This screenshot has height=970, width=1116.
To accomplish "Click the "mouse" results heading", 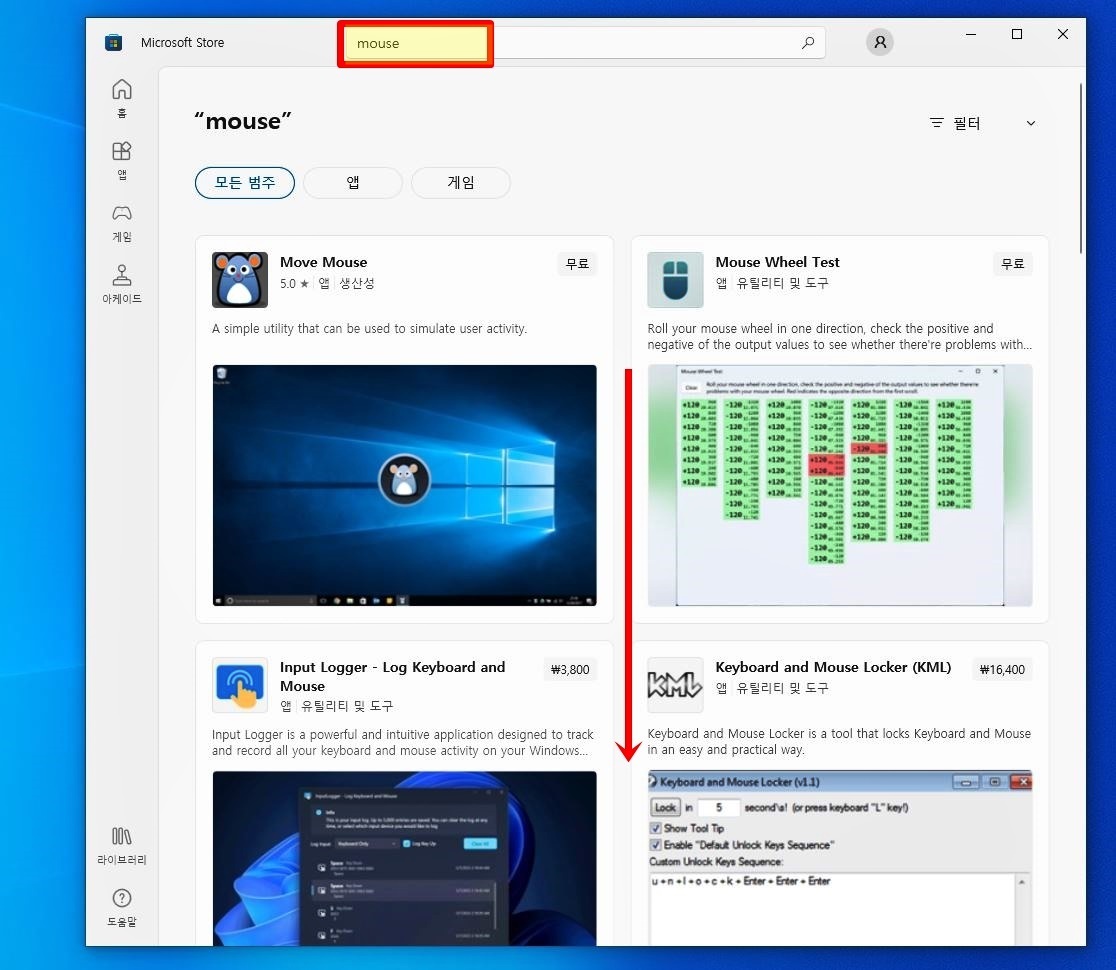I will [243, 121].
